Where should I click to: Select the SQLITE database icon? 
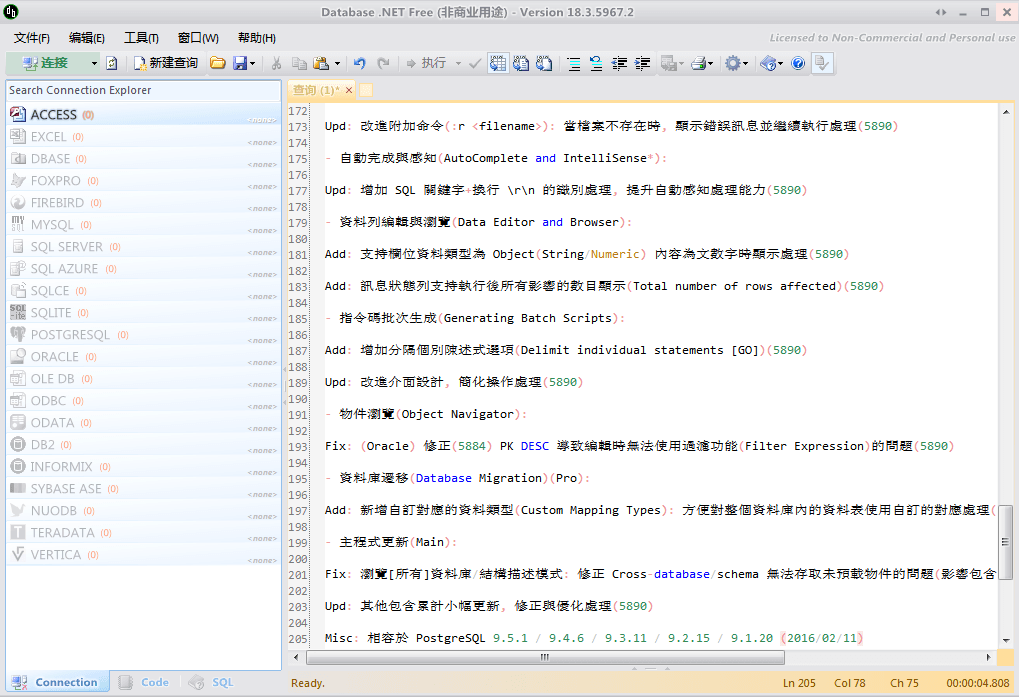pyautogui.click(x=20, y=312)
